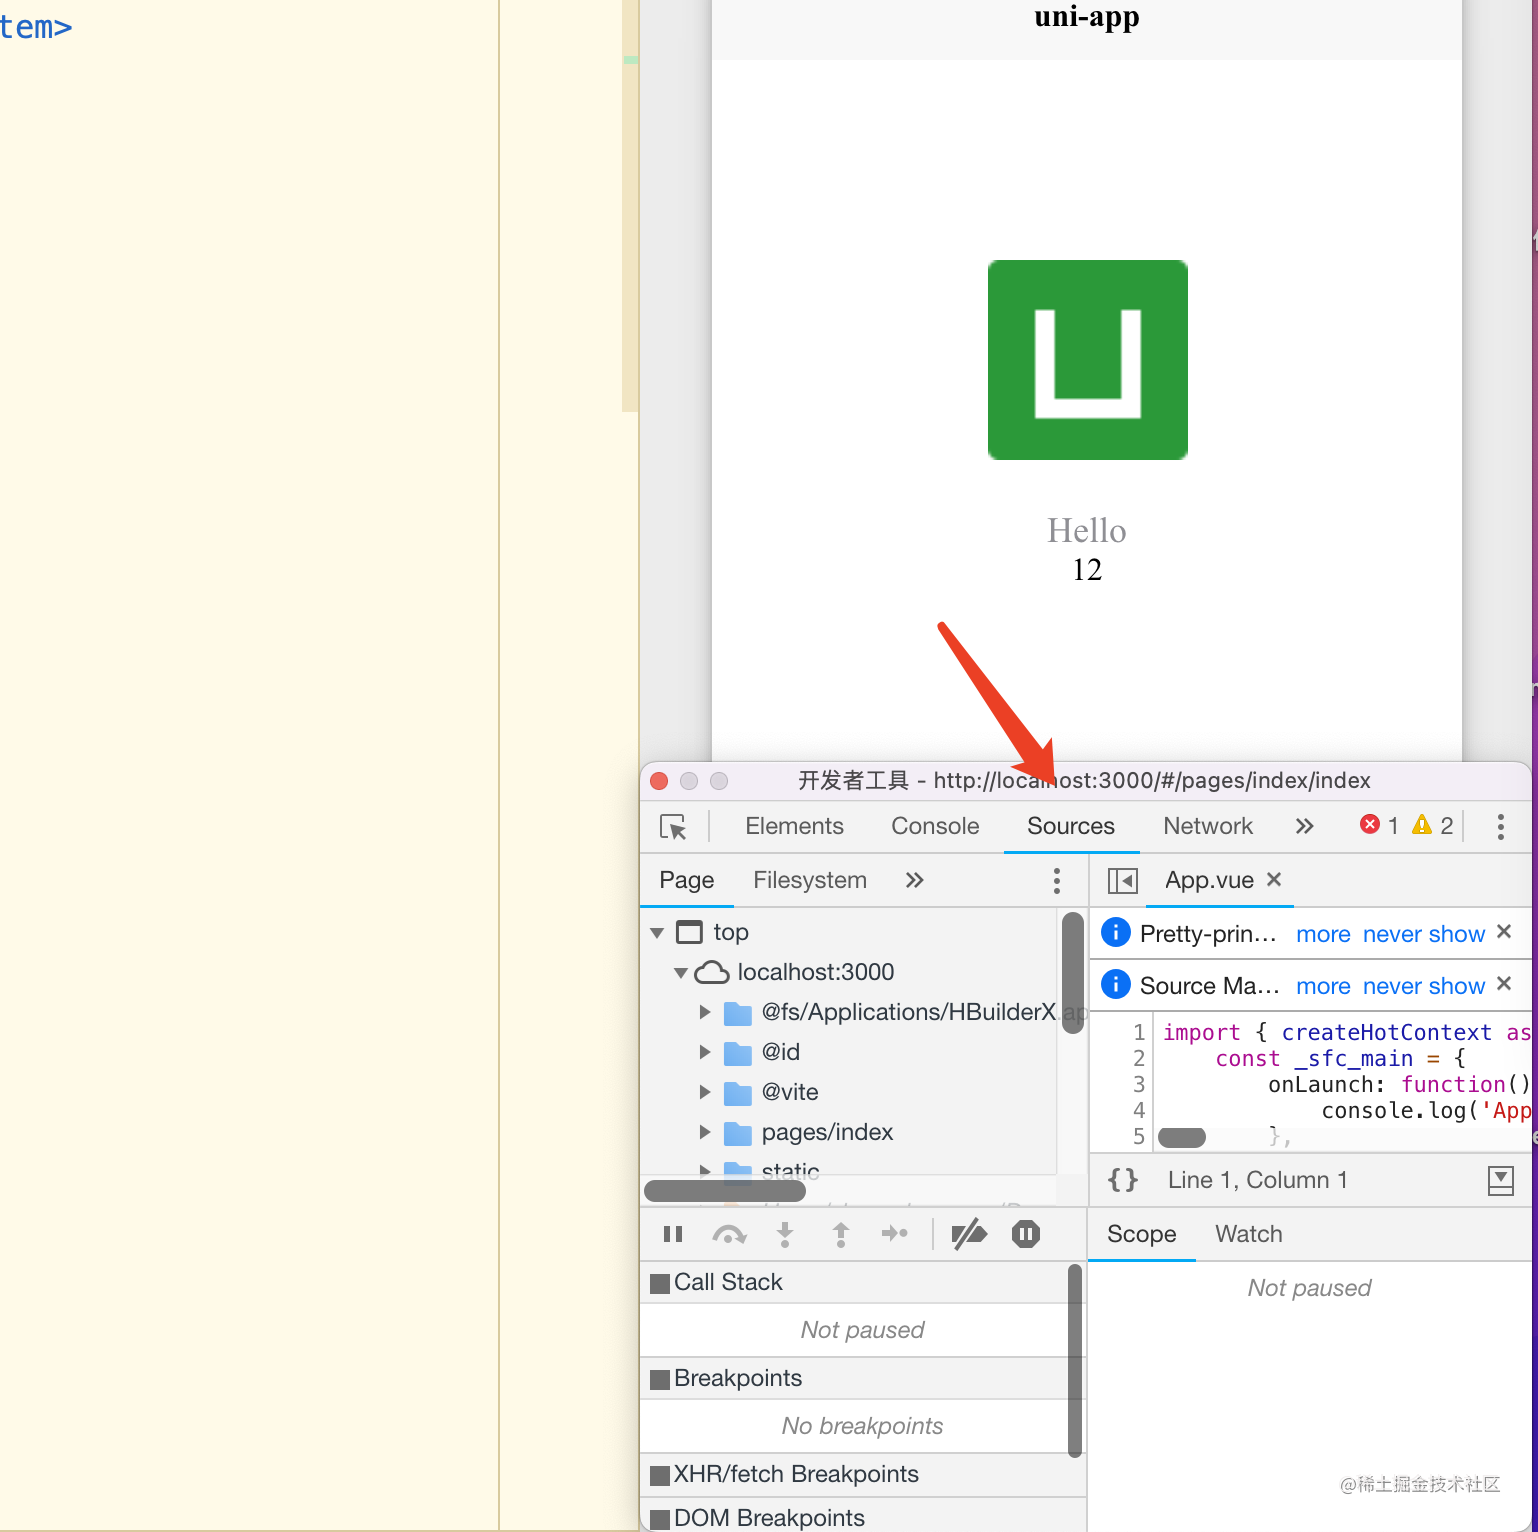Pause script execution button
The height and width of the screenshot is (1532, 1538).
673,1235
